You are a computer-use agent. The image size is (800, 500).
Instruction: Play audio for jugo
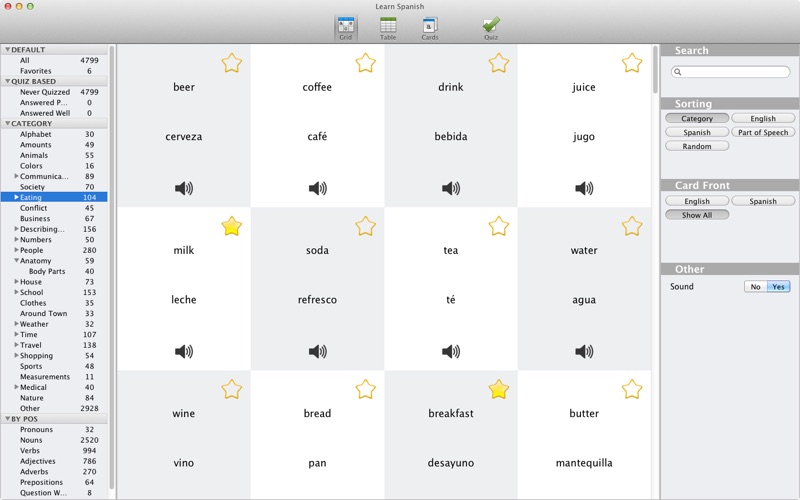click(584, 188)
